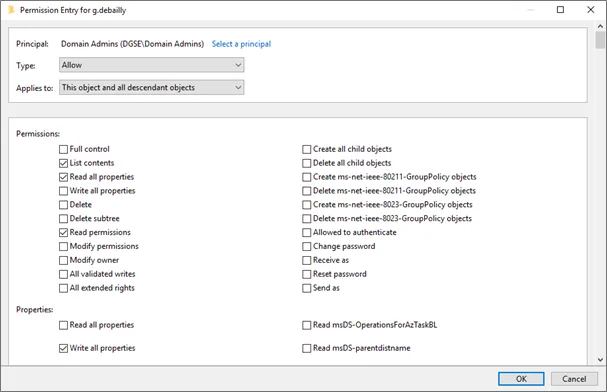Enable Create all child objects
The image size is (607, 392).
307,149
